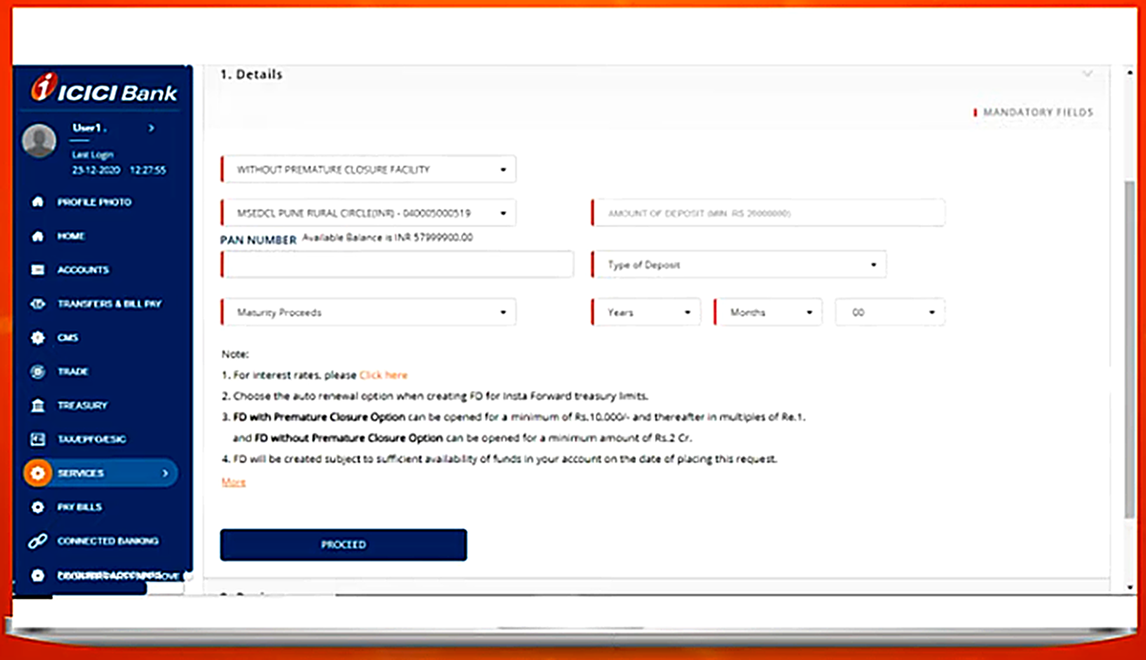This screenshot has height=660, width=1146.
Task: Click the Profile Photo sidebar icon
Action: pyautogui.click(x=38, y=202)
